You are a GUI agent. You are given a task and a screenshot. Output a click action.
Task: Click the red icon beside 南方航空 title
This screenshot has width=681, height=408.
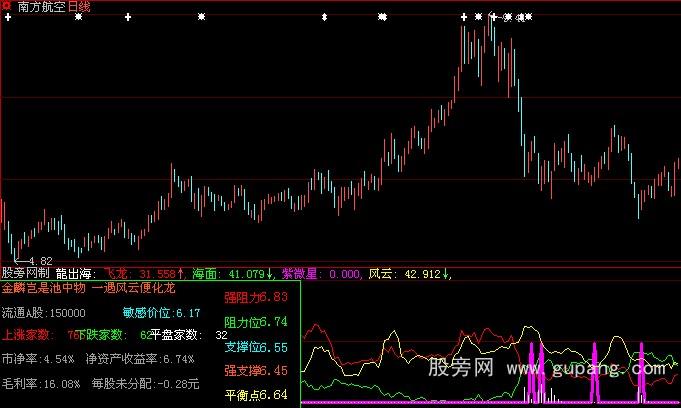[7, 5]
